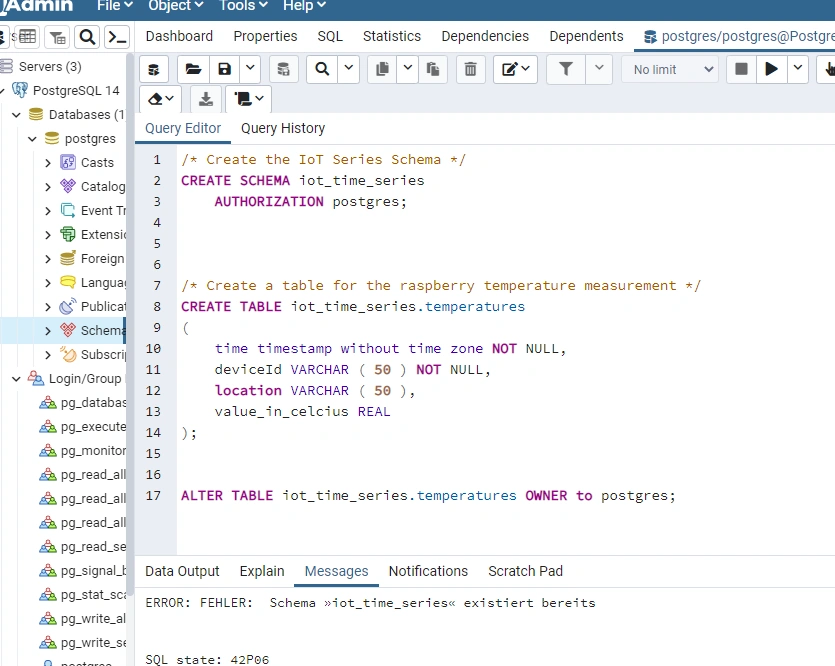Save file using the floppy disk icon
The image size is (835, 666).
pos(225,69)
